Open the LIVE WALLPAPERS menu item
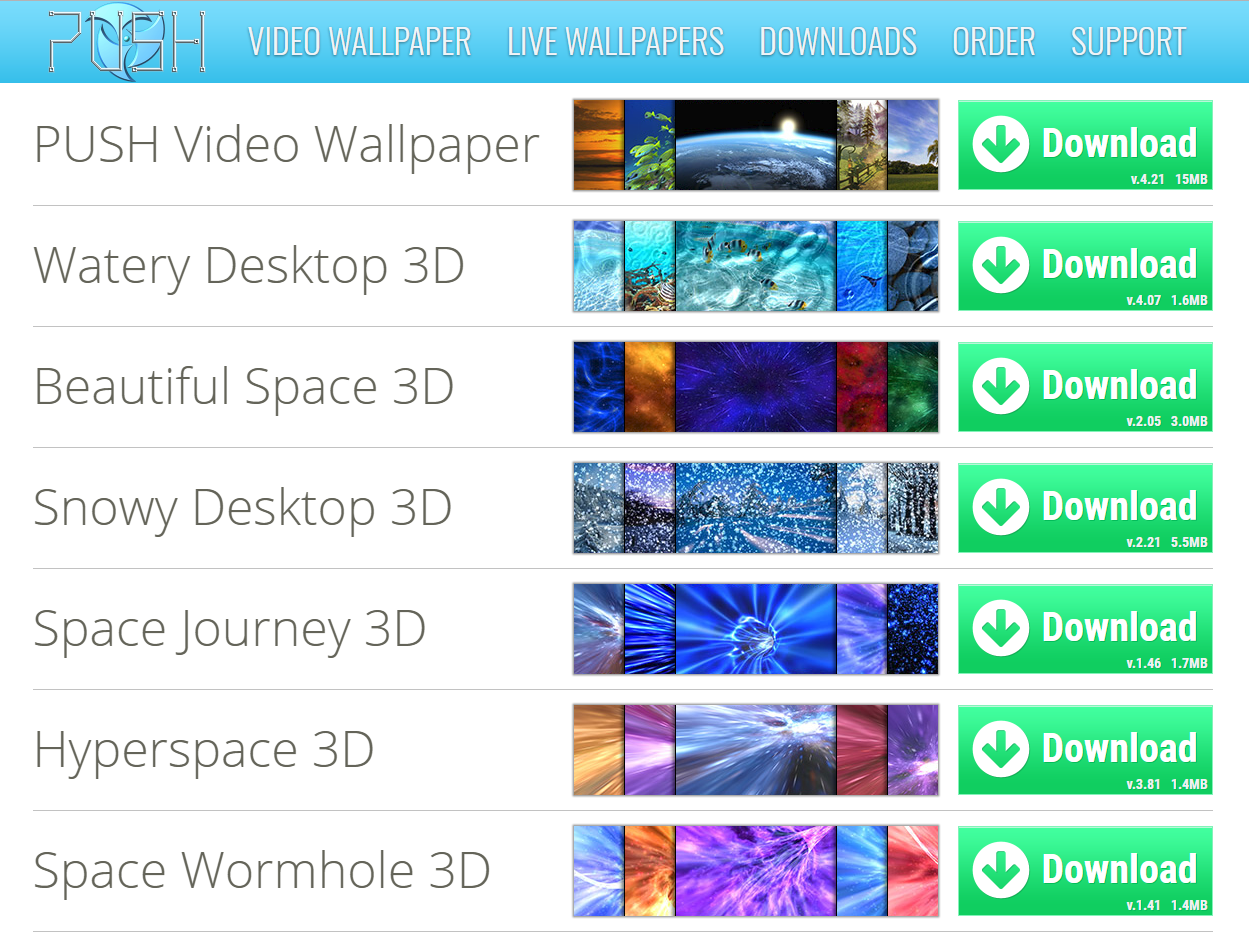This screenshot has height=935, width=1249. [616, 42]
